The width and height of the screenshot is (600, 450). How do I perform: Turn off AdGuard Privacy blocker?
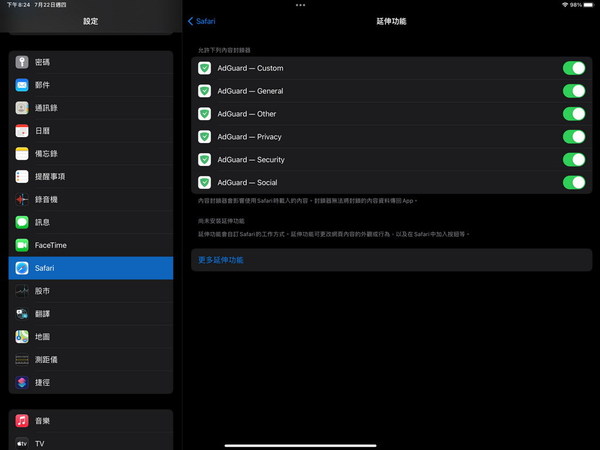point(574,137)
